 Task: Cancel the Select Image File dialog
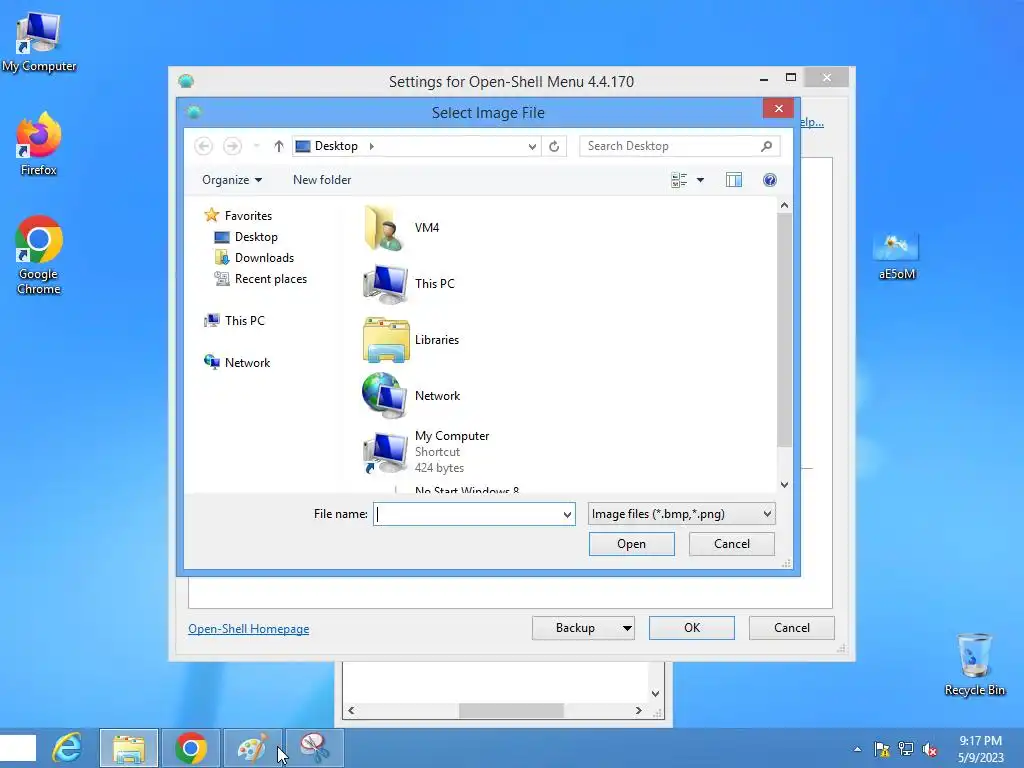(731, 544)
